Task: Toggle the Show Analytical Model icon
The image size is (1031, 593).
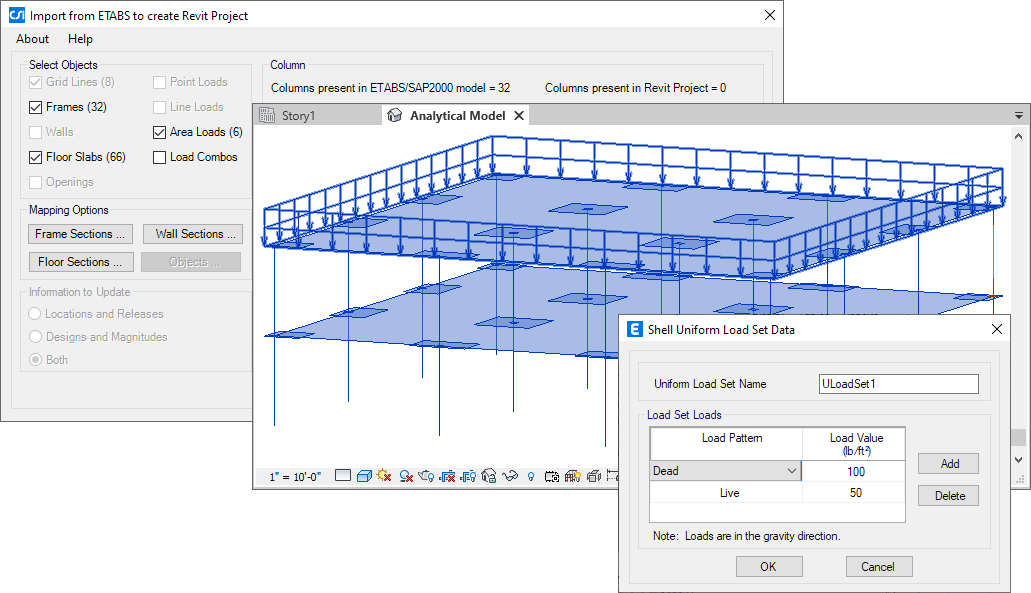Action: point(573,476)
